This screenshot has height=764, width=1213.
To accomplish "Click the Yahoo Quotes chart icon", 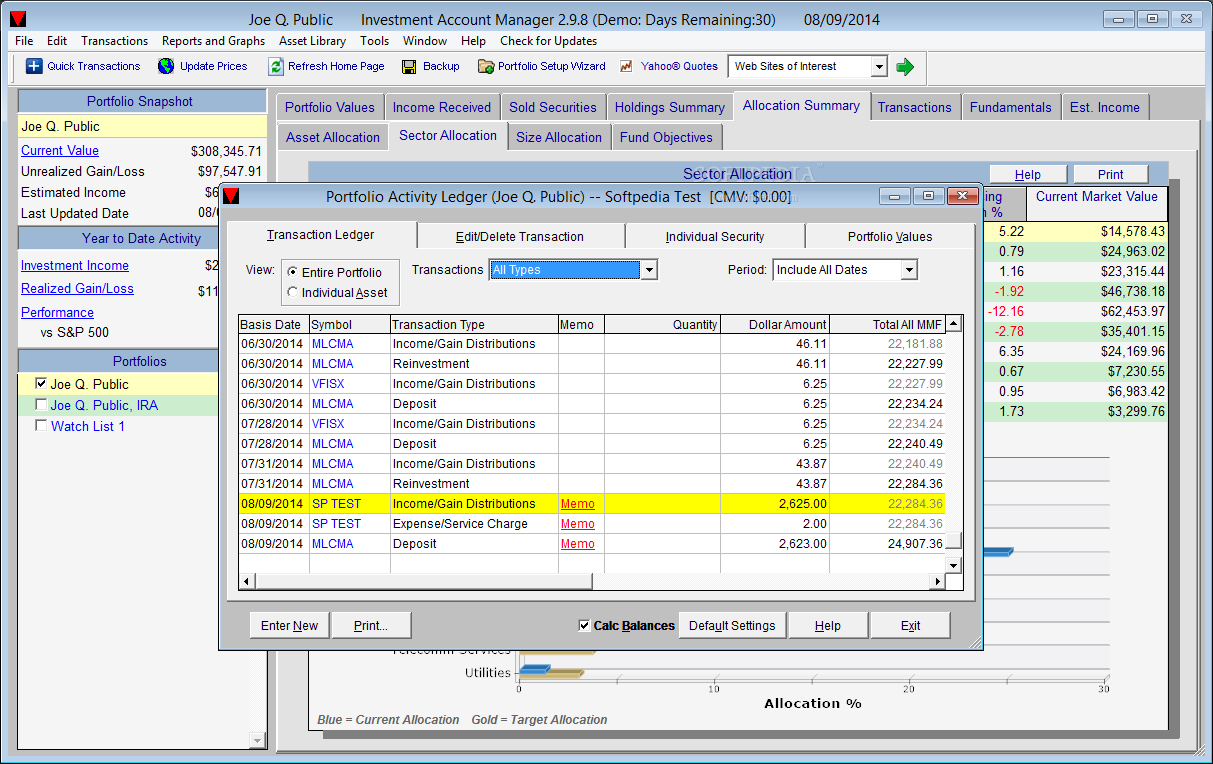I will tap(627, 66).
